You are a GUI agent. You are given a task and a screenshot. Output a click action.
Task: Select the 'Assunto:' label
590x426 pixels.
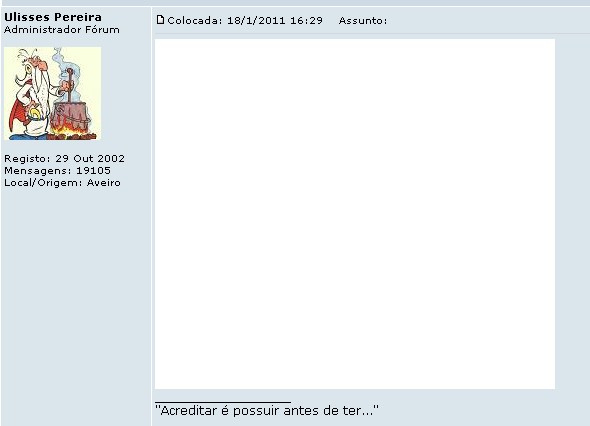[363, 20]
